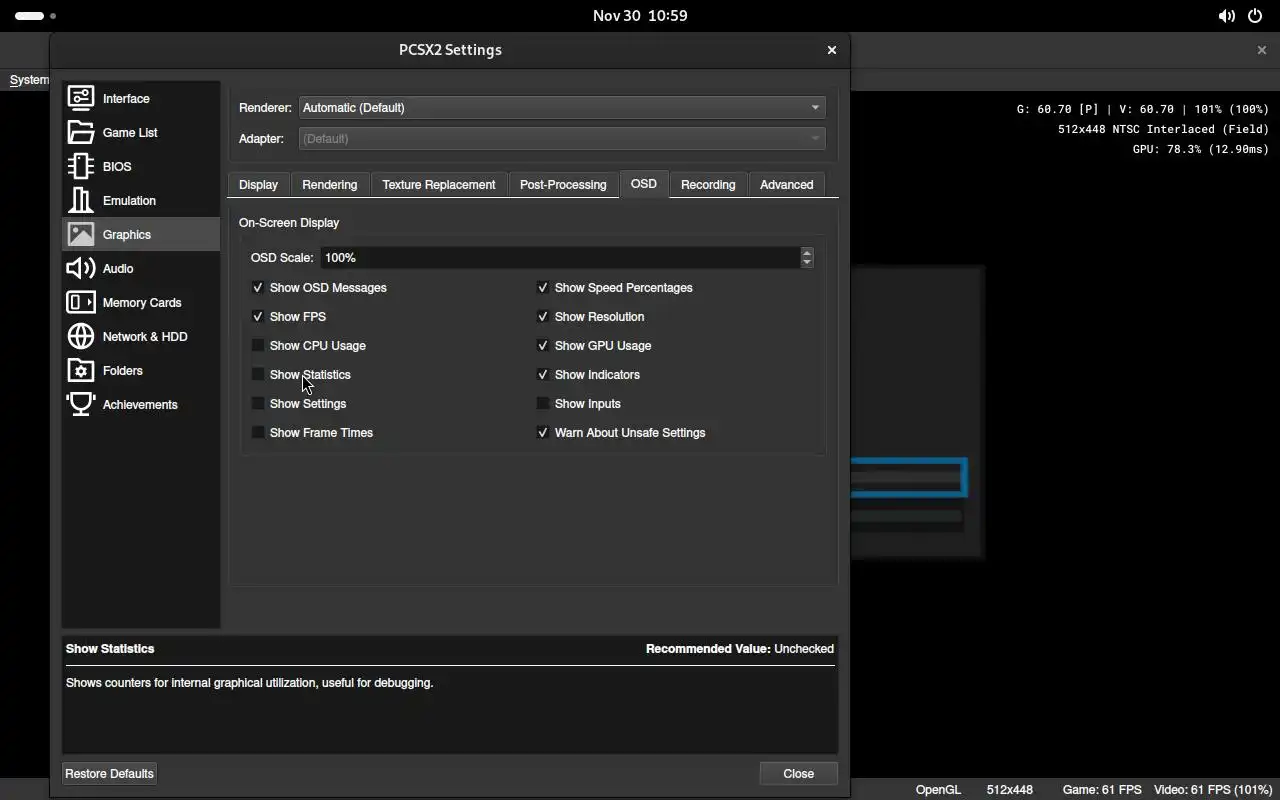Viewport: 1280px width, 800px height.
Task: Click the 512x448 status bar entry
Action: pos(1009,789)
